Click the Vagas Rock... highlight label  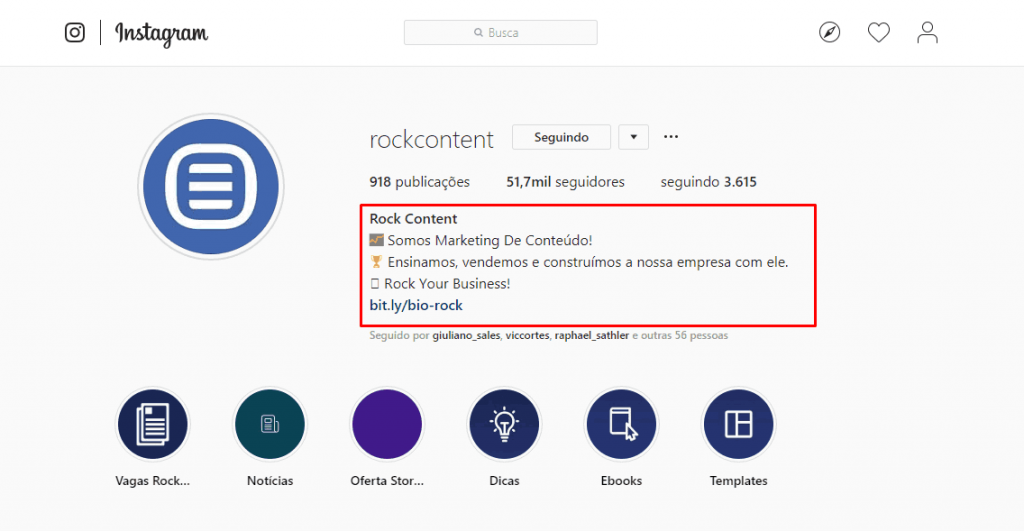pyautogui.click(x=153, y=481)
